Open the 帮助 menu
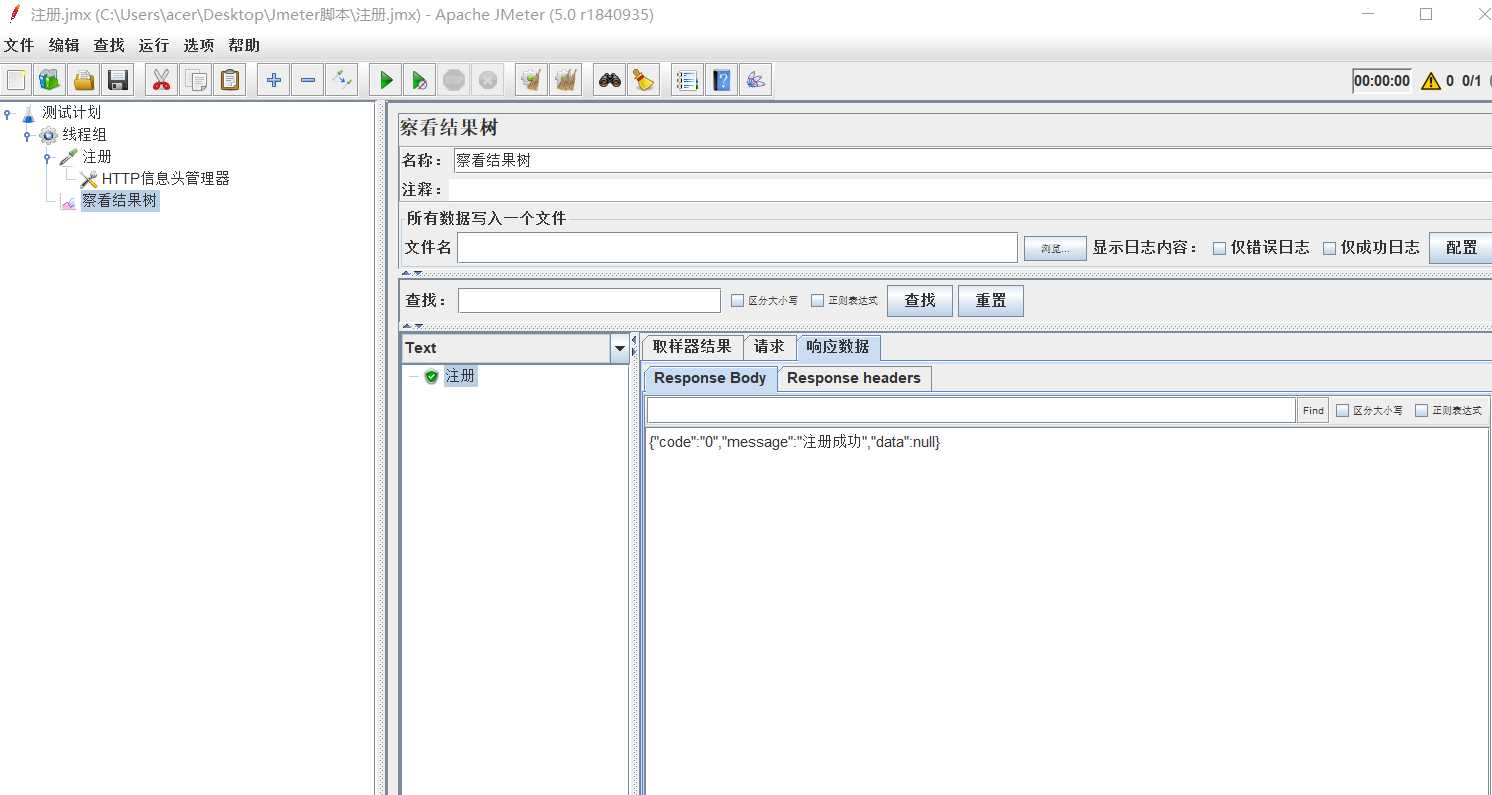This screenshot has width=1492, height=795. [244, 45]
